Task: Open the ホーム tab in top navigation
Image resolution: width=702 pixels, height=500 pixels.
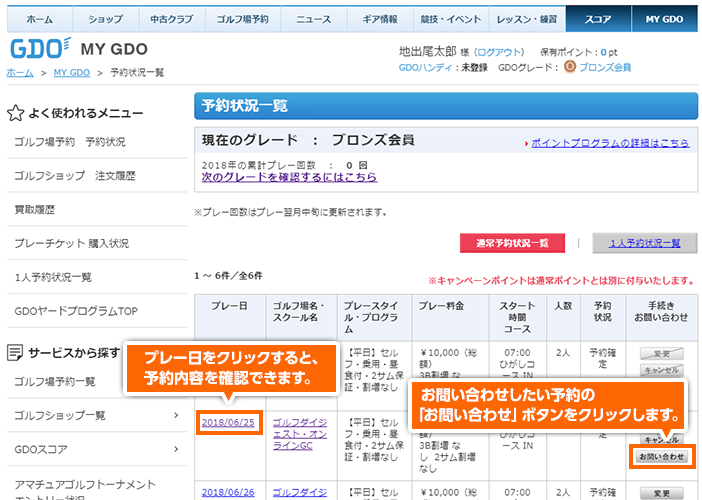Action: point(40,19)
